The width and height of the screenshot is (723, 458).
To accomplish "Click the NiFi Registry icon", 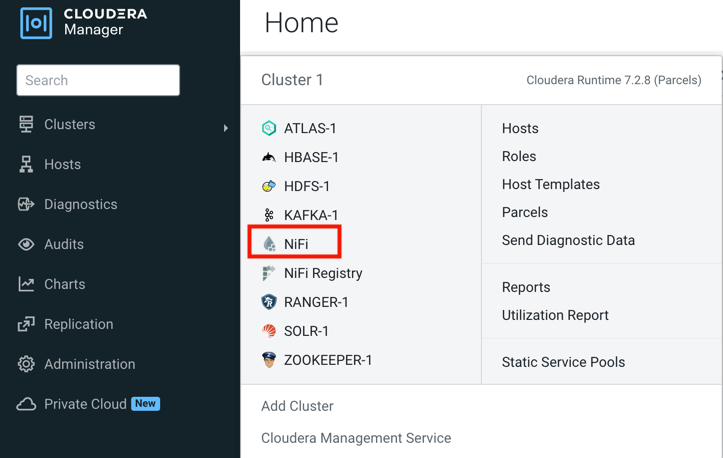I will [x=269, y=273].
